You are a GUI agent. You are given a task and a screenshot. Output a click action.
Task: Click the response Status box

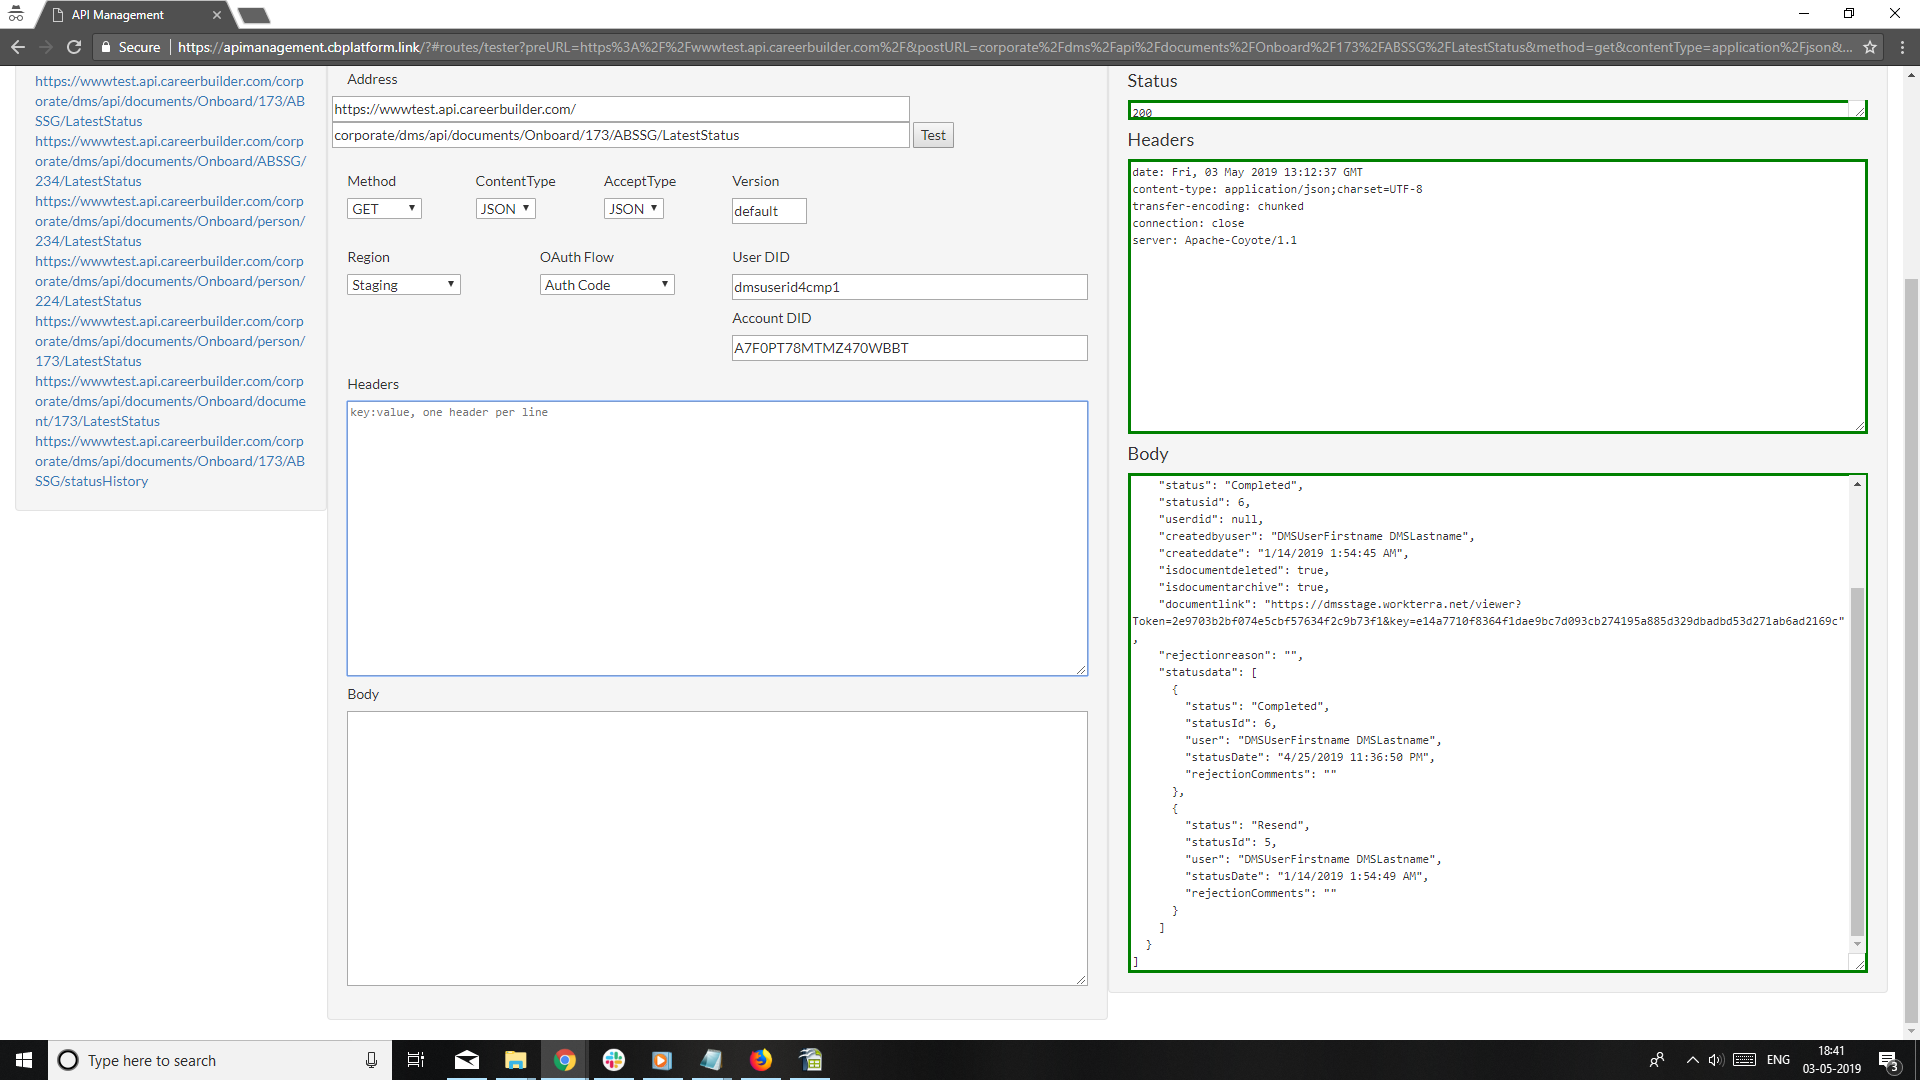[x=1497, y=110]
